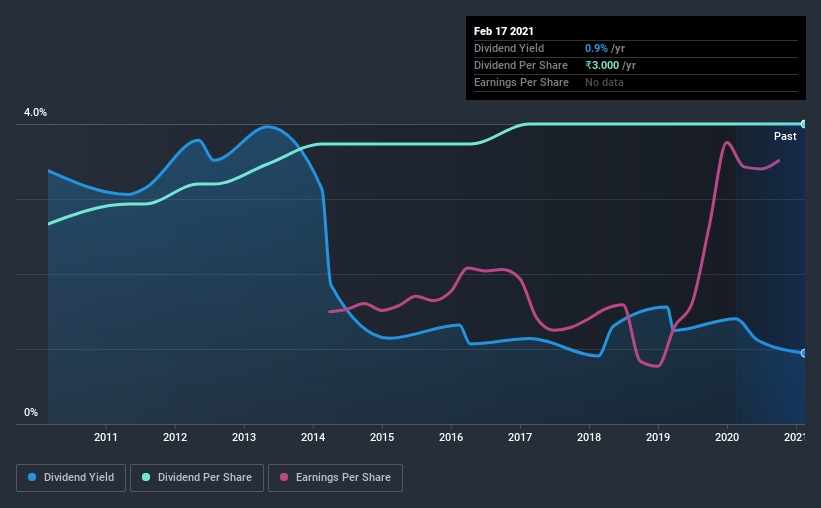Click the 'Feb 17 2021' tooltip date
Viewport: 821px width, 508px height.
504,31
